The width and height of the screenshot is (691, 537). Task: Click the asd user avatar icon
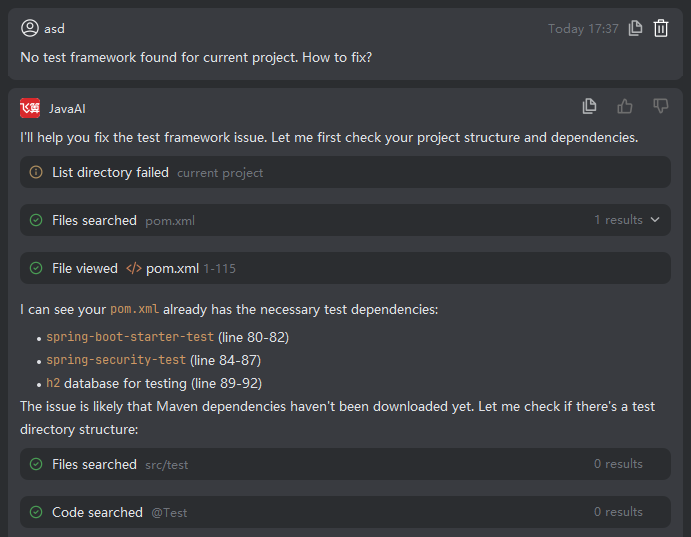(30, 28)
